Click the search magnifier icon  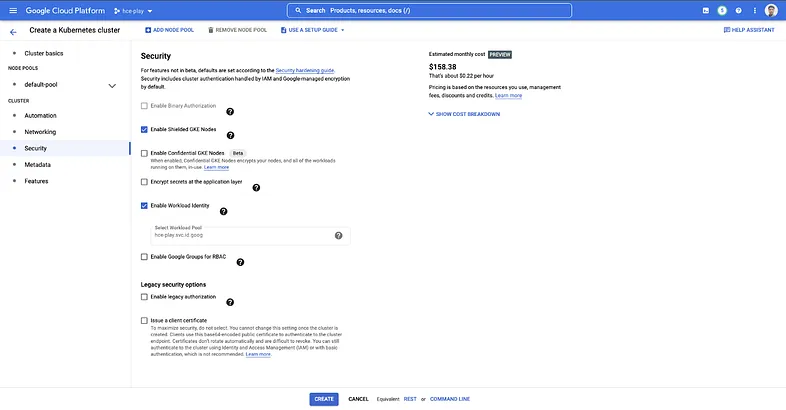coord(298,10)
